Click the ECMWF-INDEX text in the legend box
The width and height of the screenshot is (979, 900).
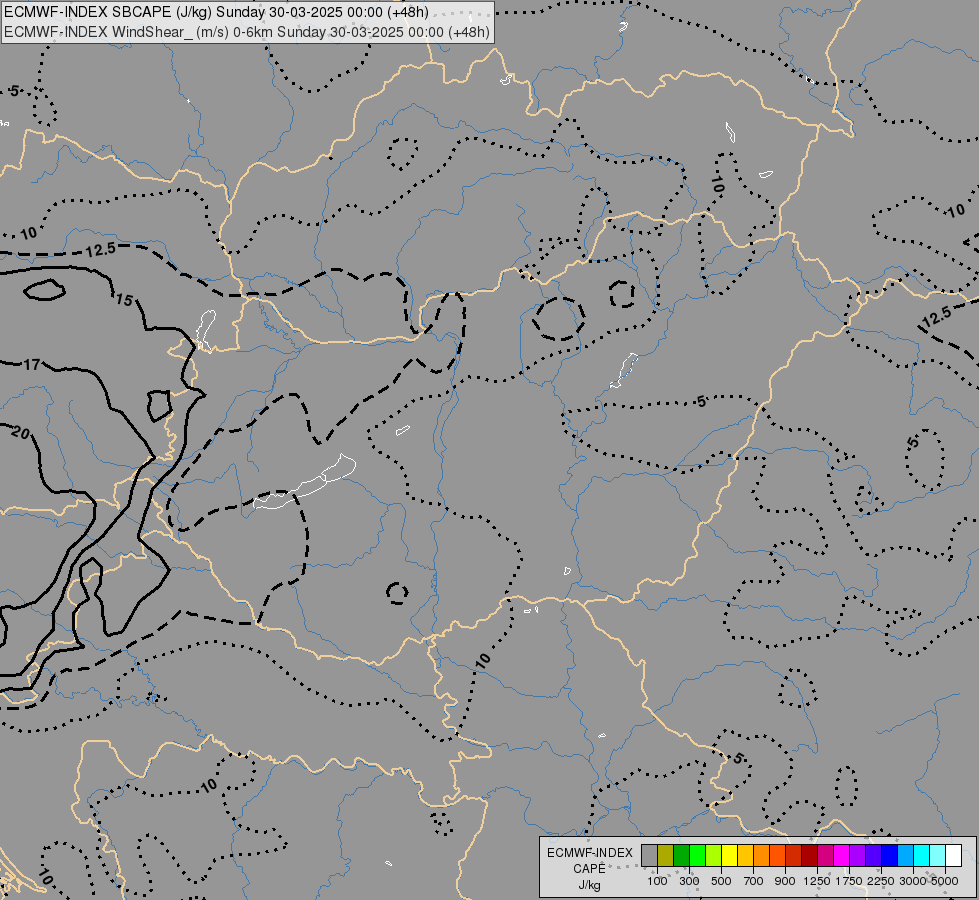click(590, 853)
